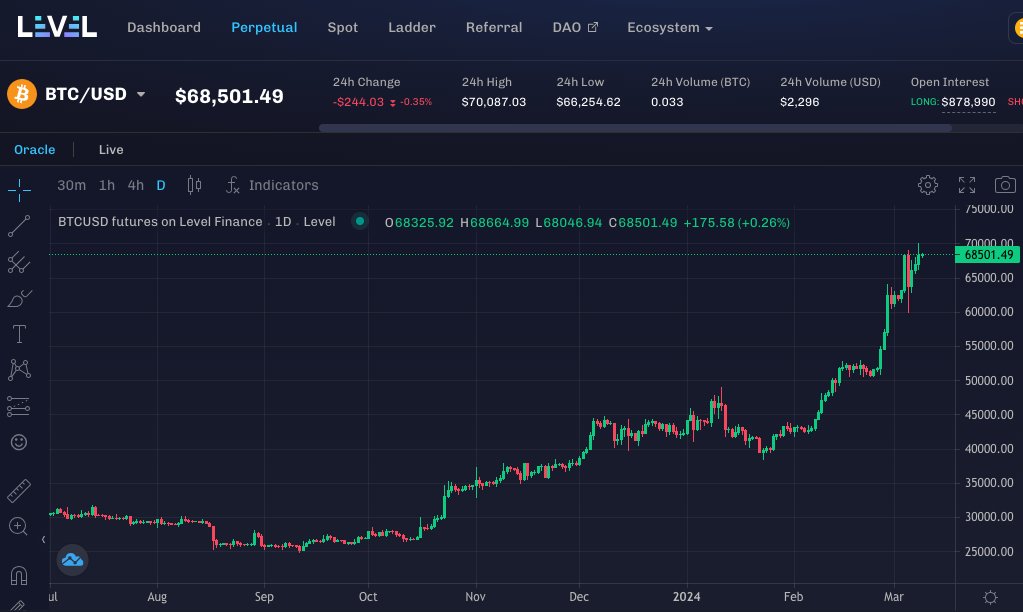Collapse the drawing toolbar with the arrow
The image size is (1023, 612).
[x=43, y=540]
